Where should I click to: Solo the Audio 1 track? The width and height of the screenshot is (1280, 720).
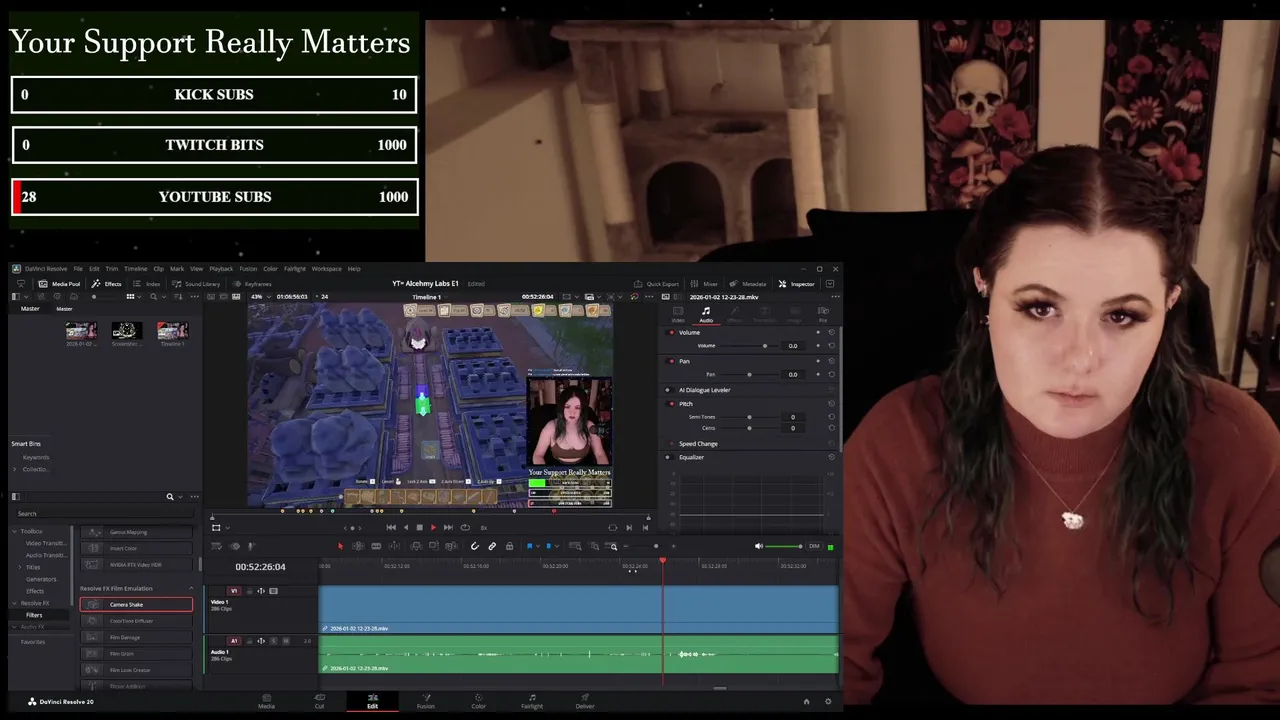click(274, 641)
